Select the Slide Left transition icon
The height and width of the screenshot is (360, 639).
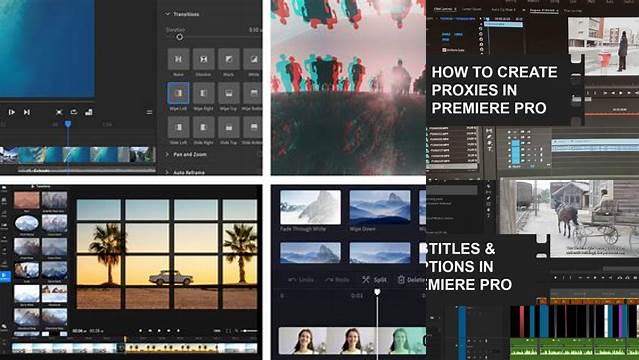(178, 128)
